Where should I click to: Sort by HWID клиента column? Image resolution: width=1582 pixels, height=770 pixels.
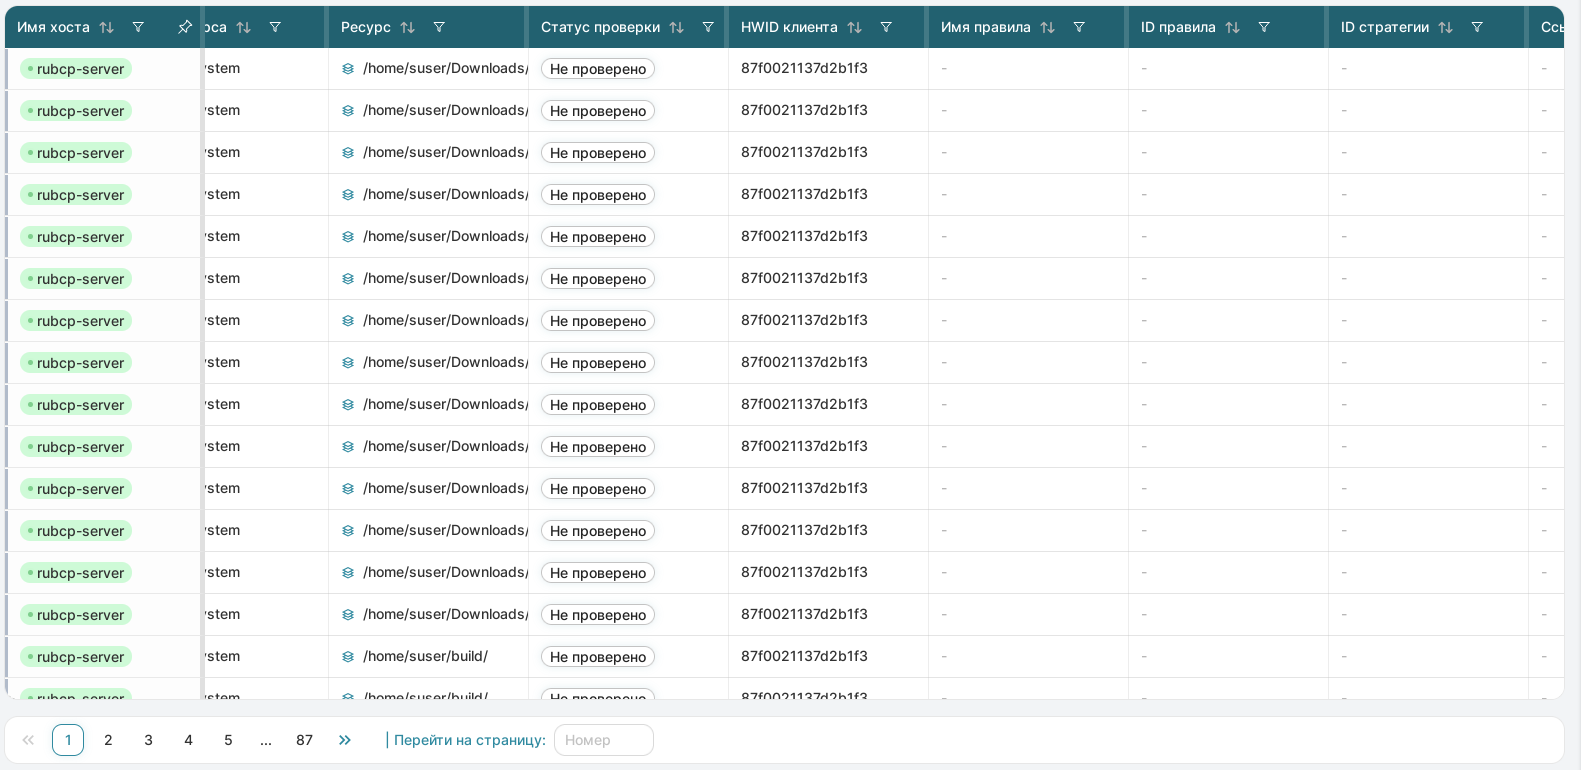pyautogui.click(x=854, y=28)
